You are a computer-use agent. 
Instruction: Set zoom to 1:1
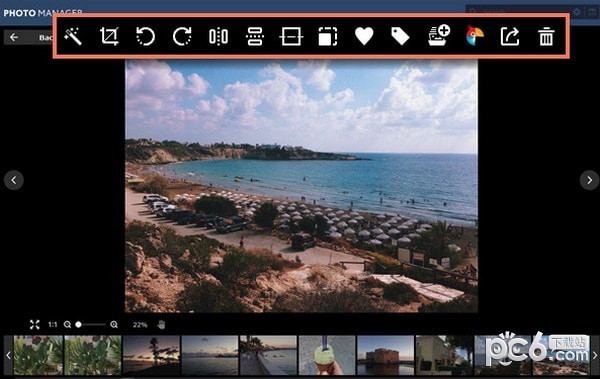[x=52, y=325]
